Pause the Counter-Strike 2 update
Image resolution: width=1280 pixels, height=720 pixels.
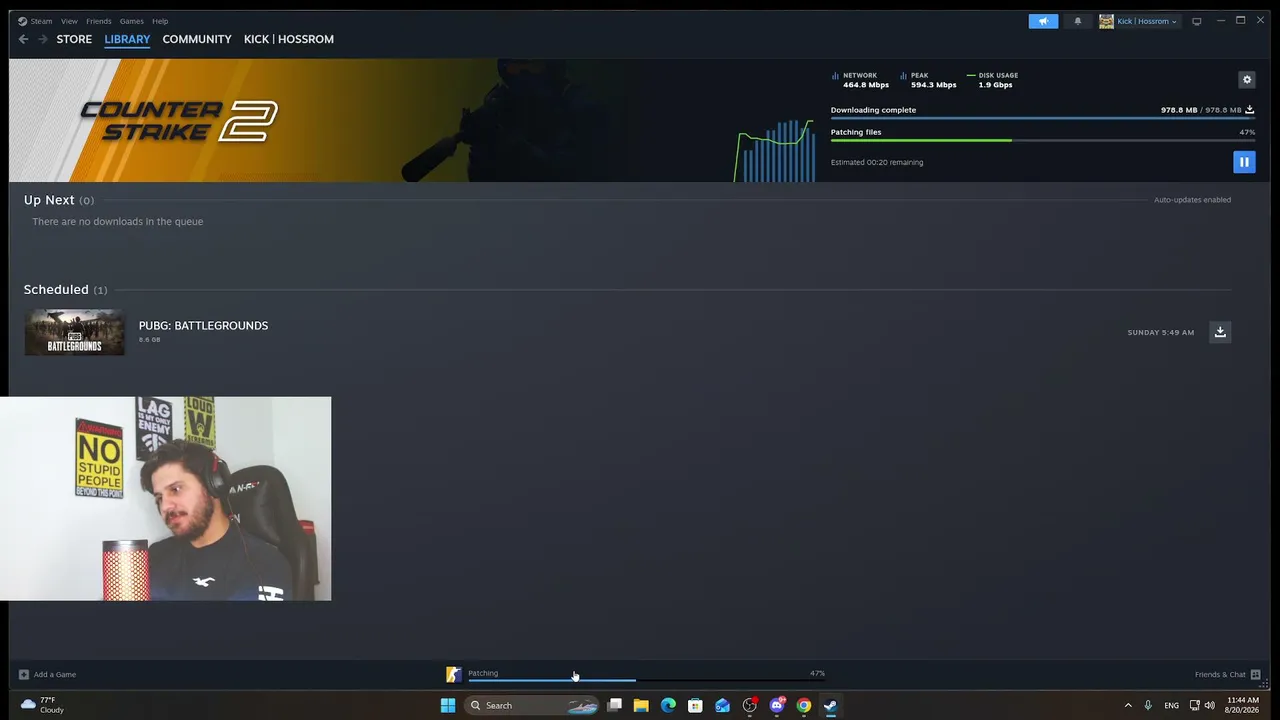pyautogui.click(x=1244, y=162)
